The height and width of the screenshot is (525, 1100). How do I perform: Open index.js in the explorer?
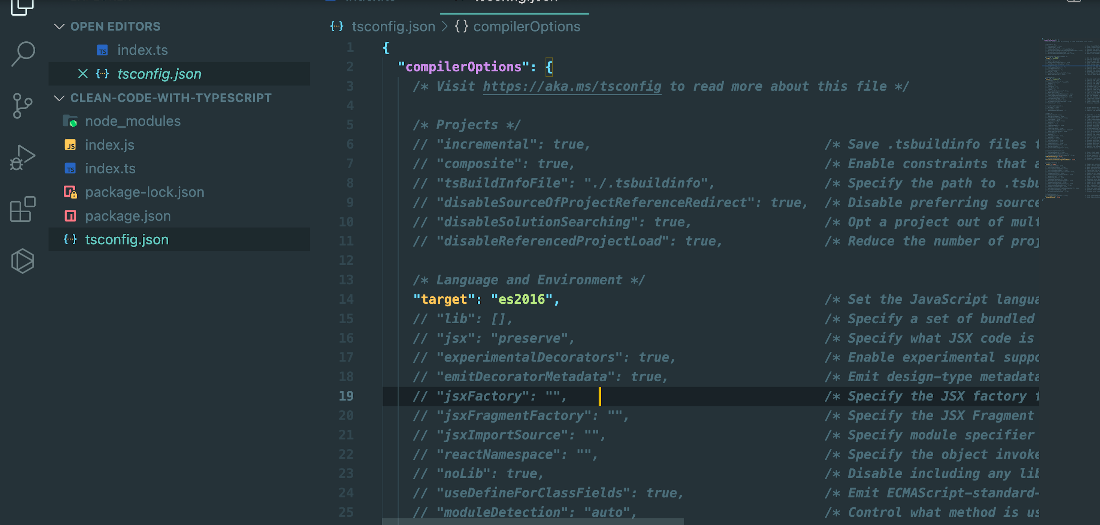[x=109, y=145]
